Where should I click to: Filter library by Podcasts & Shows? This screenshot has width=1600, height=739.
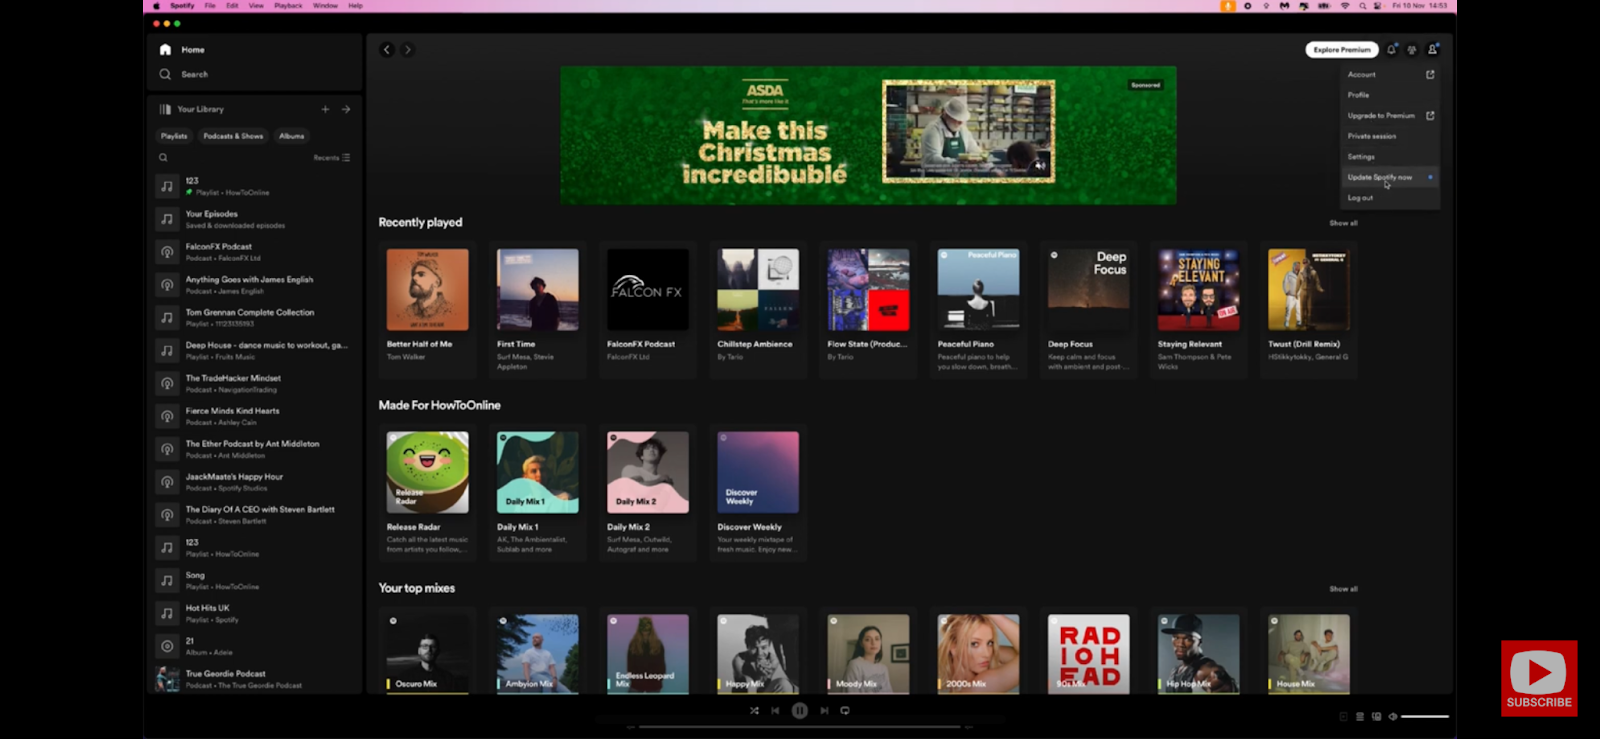(233, 136)
